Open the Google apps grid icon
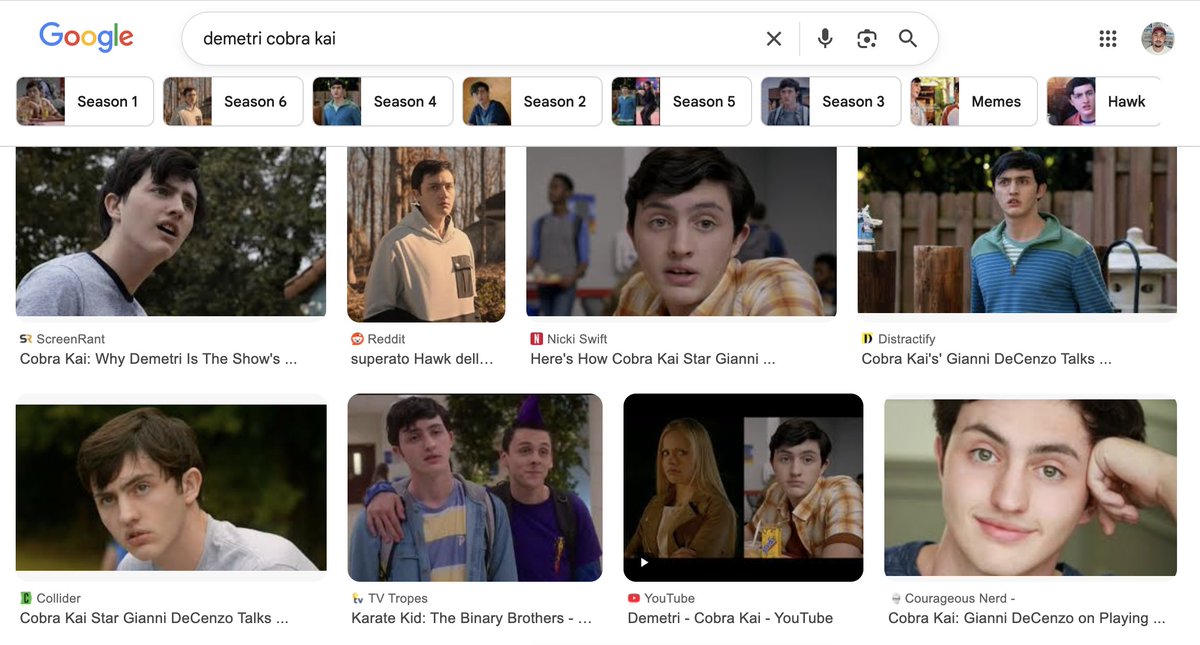Viewport: 1200px width, 645px height. point(1108,39)
